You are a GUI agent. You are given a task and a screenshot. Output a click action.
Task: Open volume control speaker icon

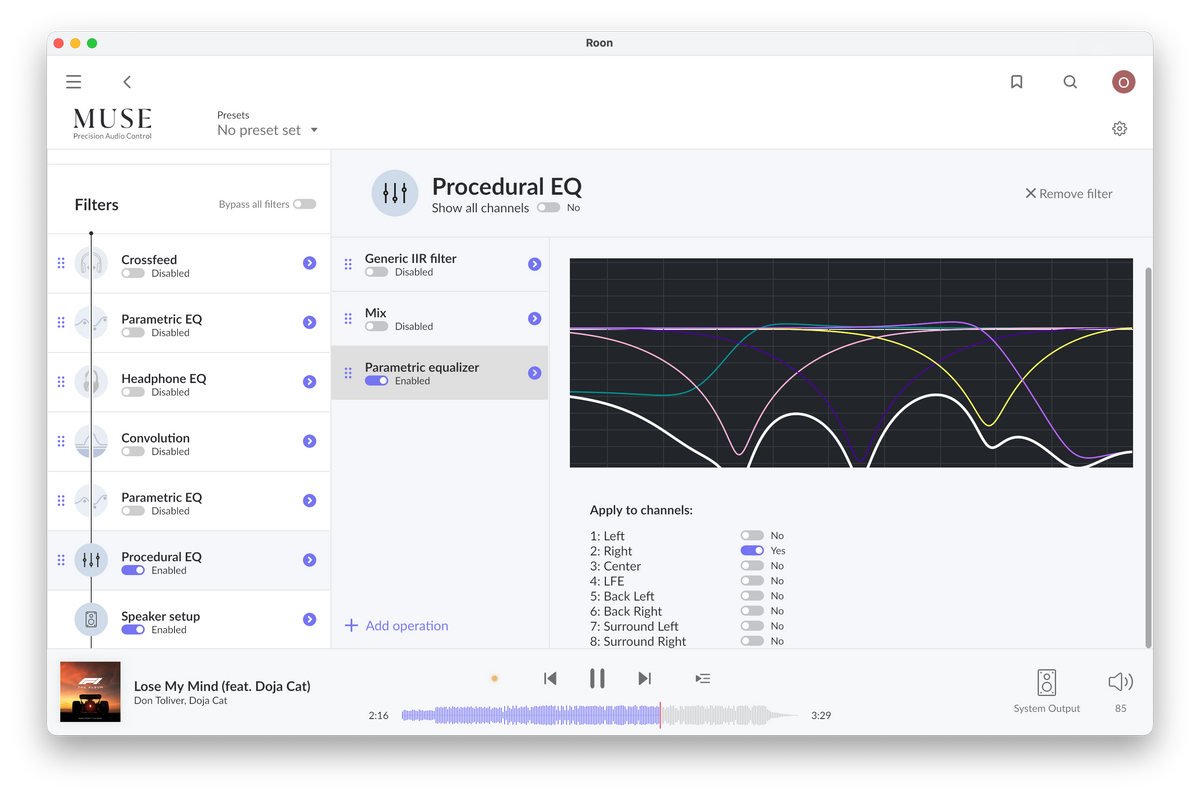coord(1120,682)
